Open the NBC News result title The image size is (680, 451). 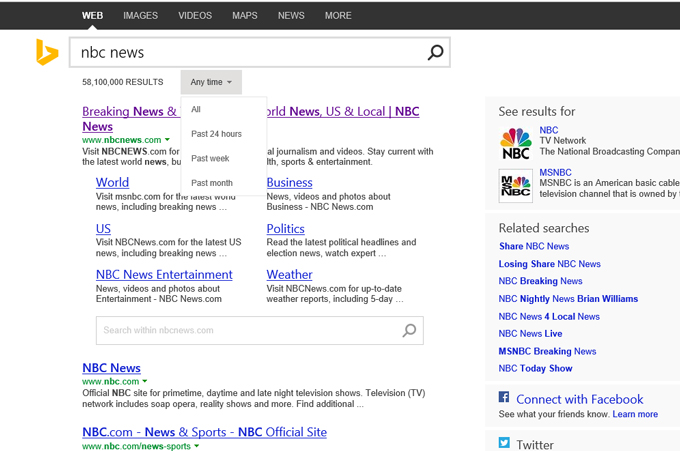(111, 368)
